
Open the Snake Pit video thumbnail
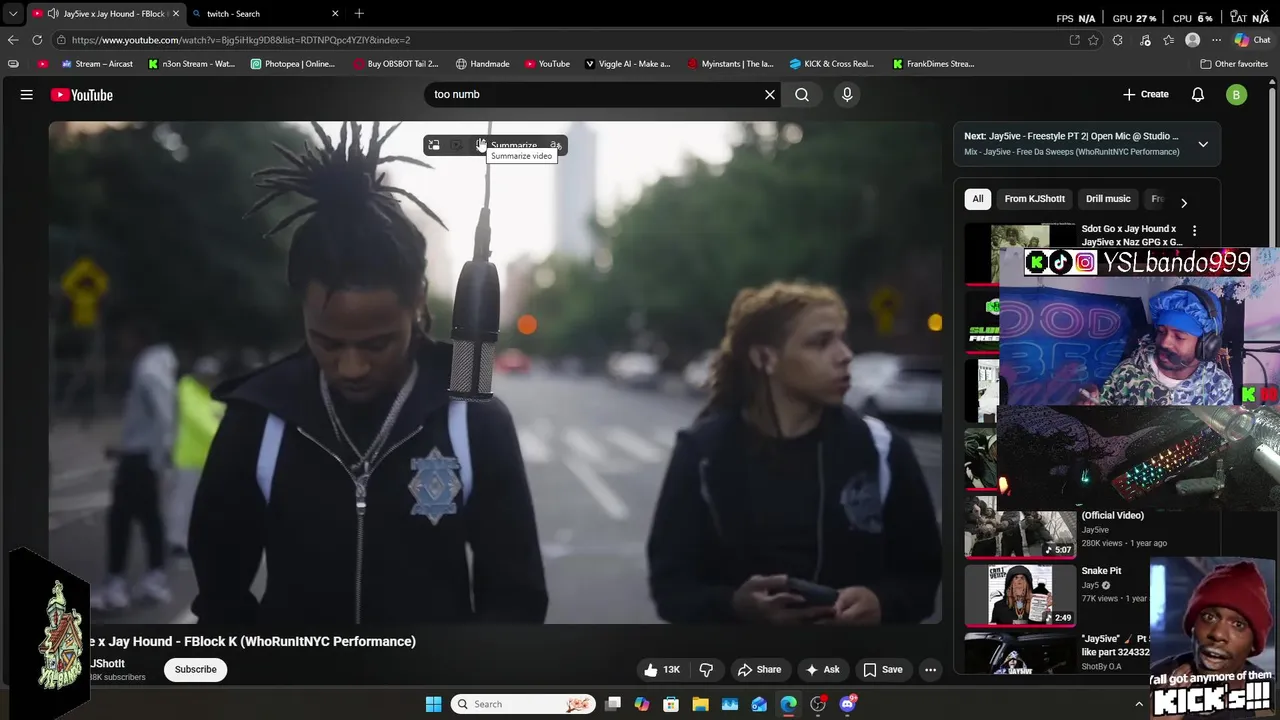tap(1020, 594)
